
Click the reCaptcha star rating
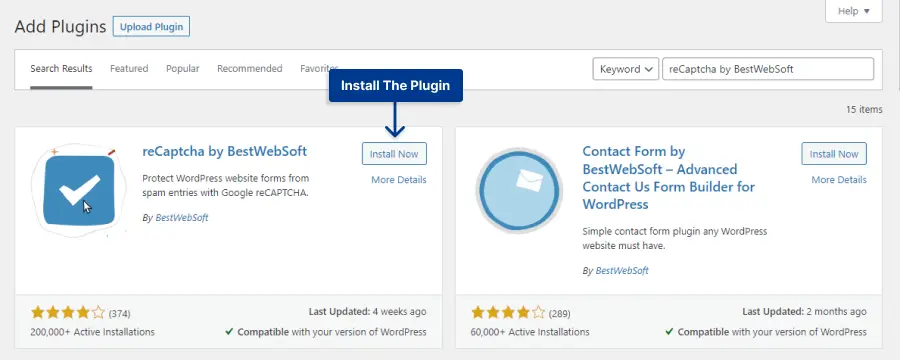pos(68,313)
